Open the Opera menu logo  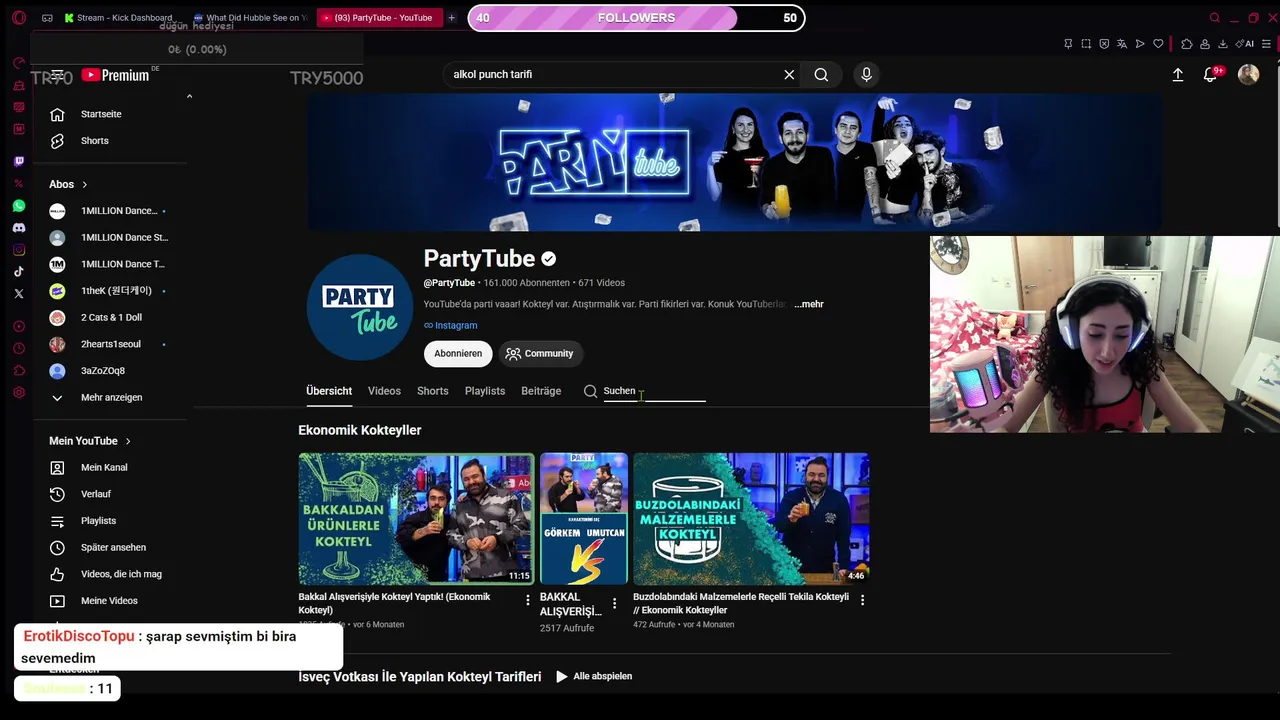point(18,18)
